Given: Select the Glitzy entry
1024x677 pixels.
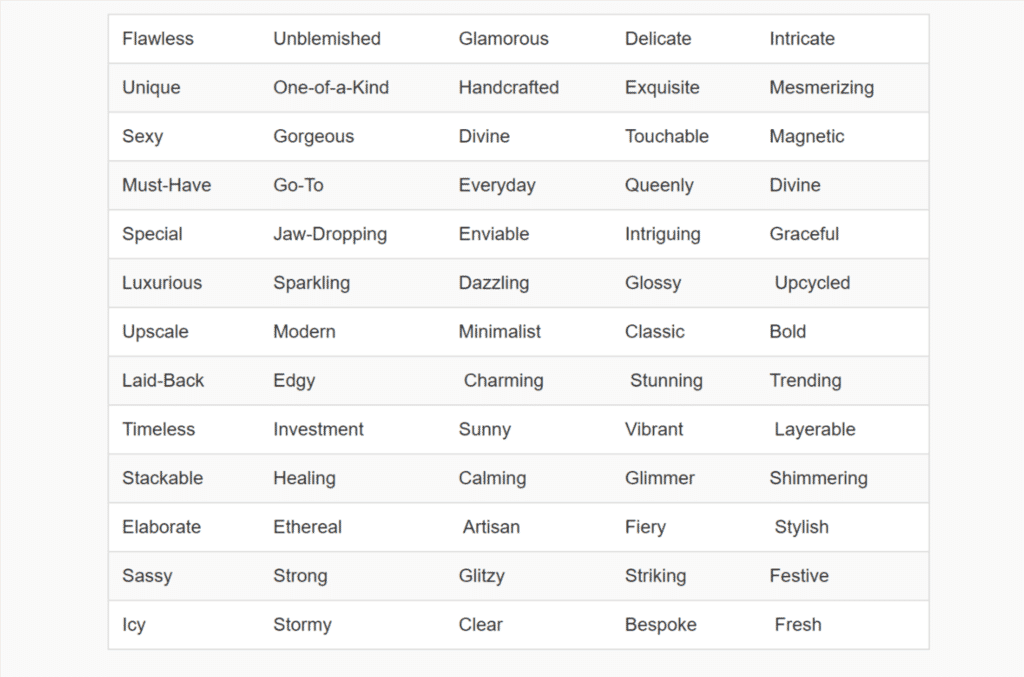Looking at the screenshot, I should point(481,576).
